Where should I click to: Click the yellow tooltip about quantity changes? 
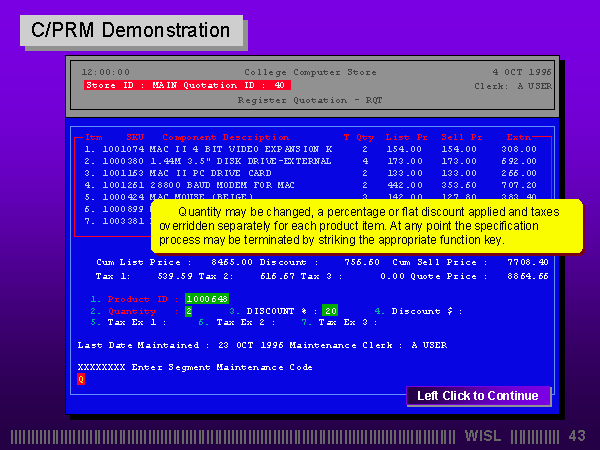[x=367, y=226]
